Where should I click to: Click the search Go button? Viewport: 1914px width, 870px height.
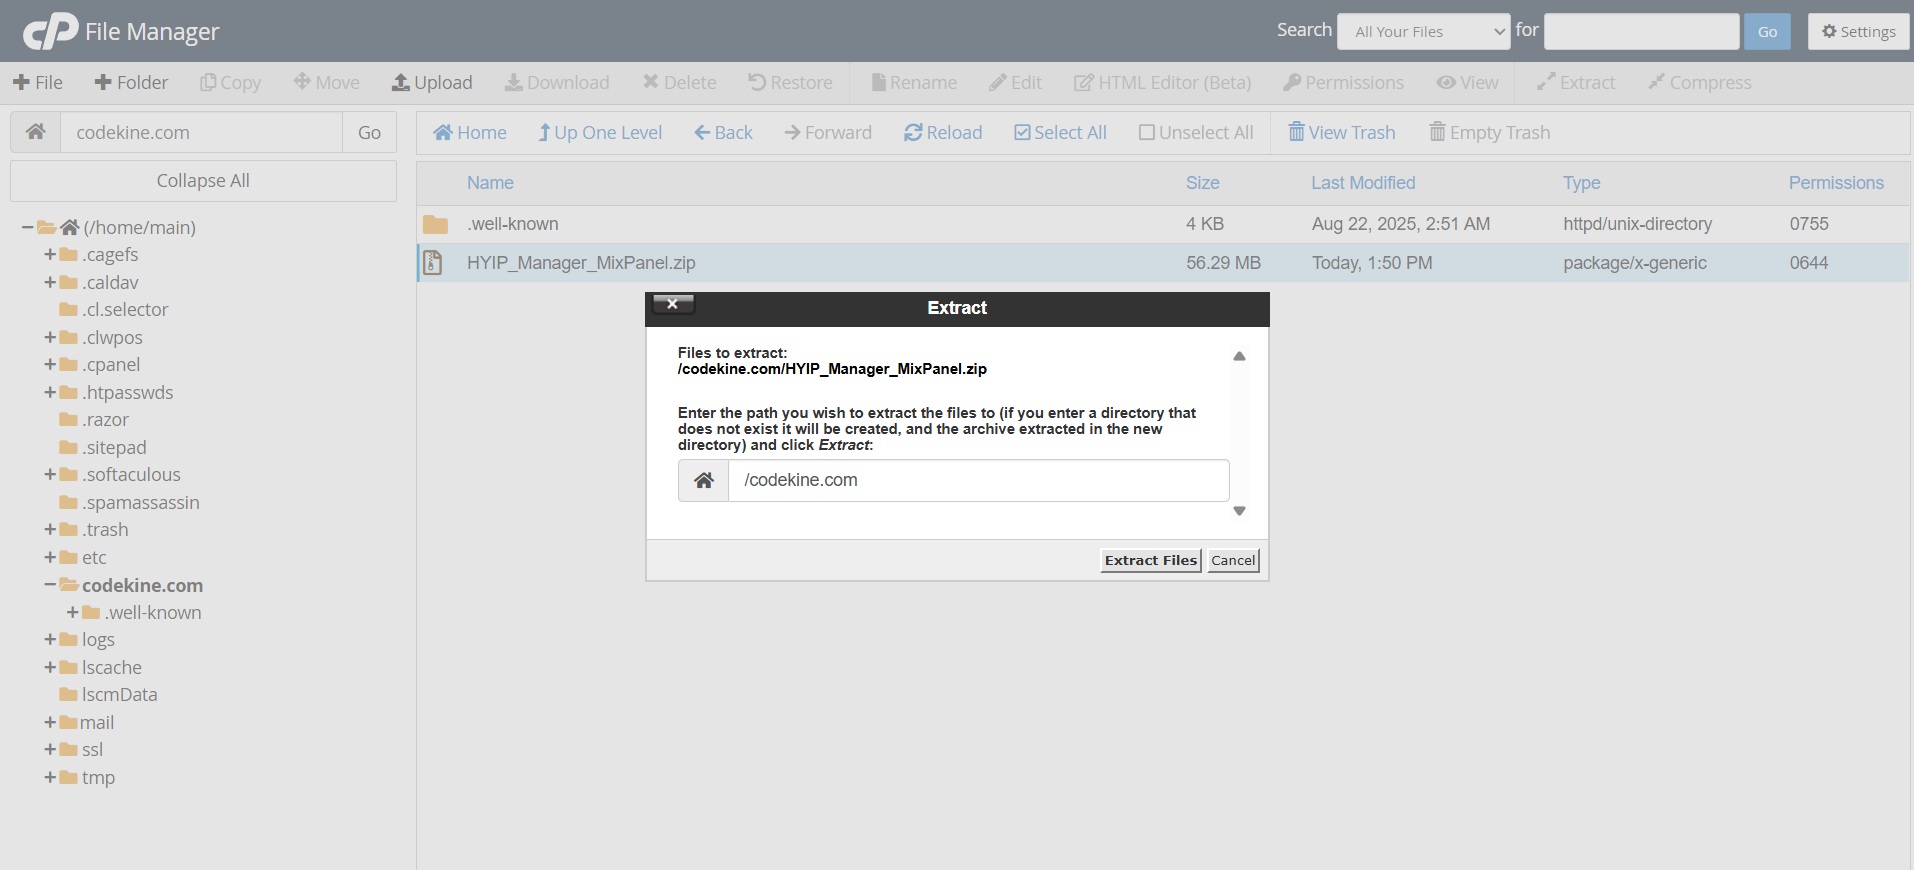[x=1767, y=31]
